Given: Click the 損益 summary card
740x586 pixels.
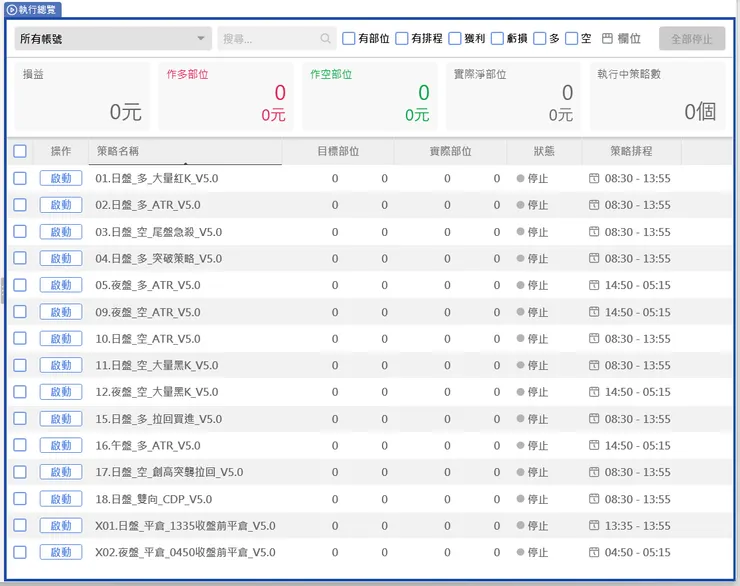Looking at the screenshot, I should pos(82,96).
